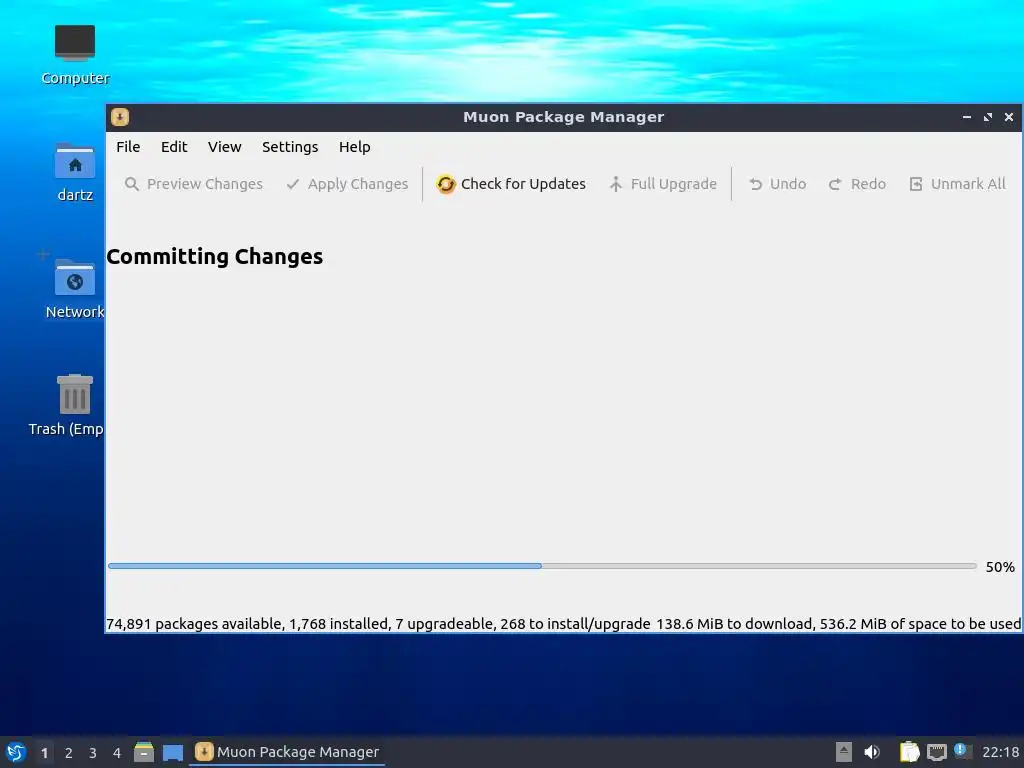Click the Muon icon in title bar
Image resolution: width=1024 pixels, height=768 pixels.
pos(120,117)
